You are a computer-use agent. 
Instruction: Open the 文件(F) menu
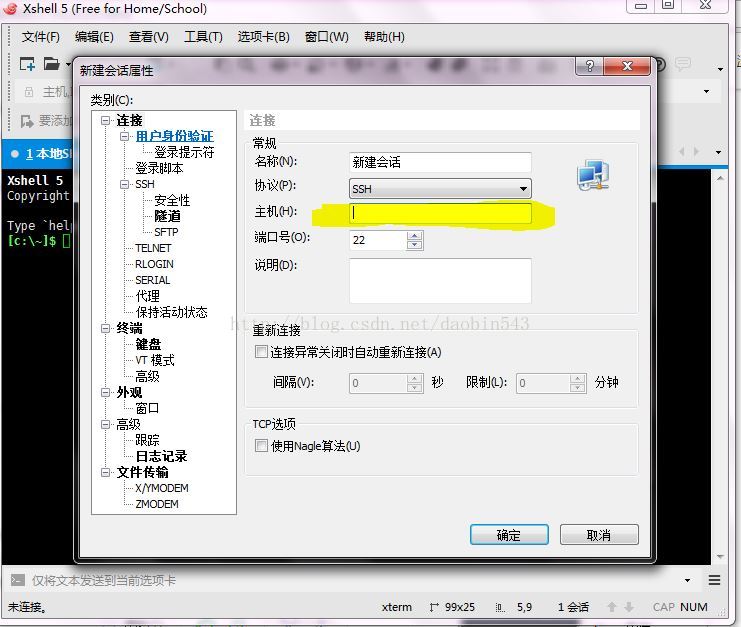(x=41, y=37)
